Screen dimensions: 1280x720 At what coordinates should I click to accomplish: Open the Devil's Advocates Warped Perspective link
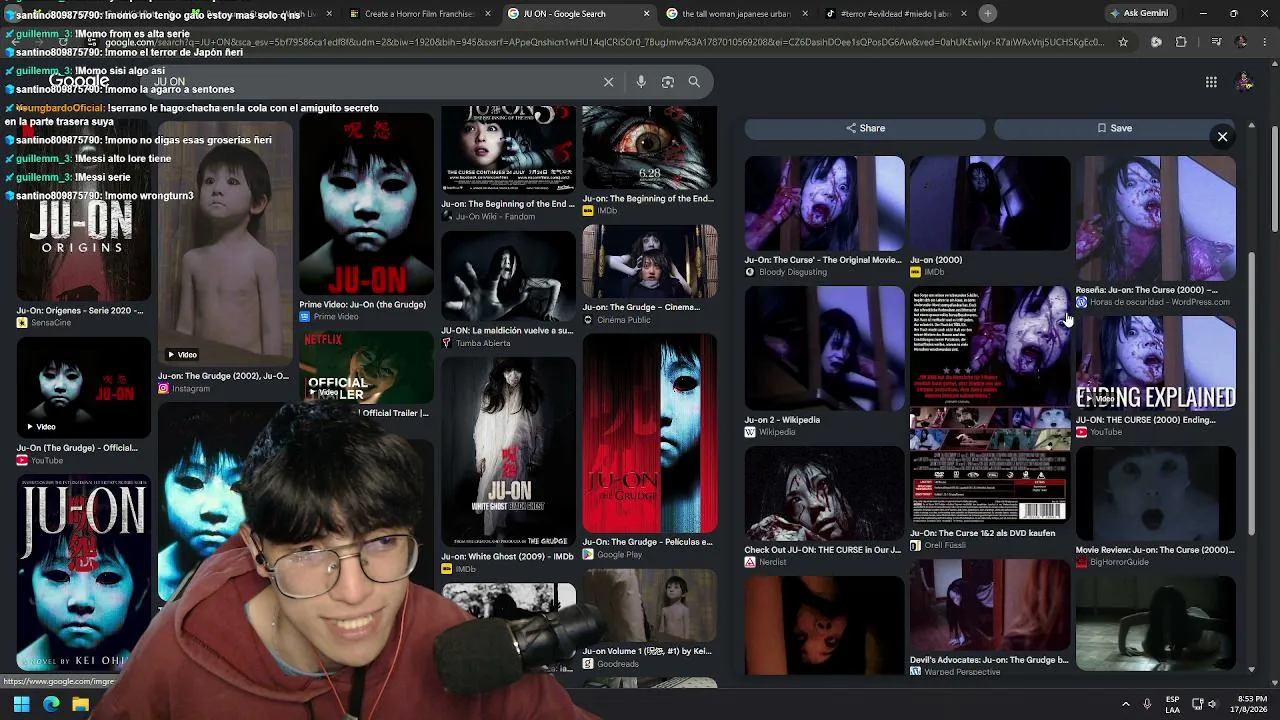coord(989,660)
